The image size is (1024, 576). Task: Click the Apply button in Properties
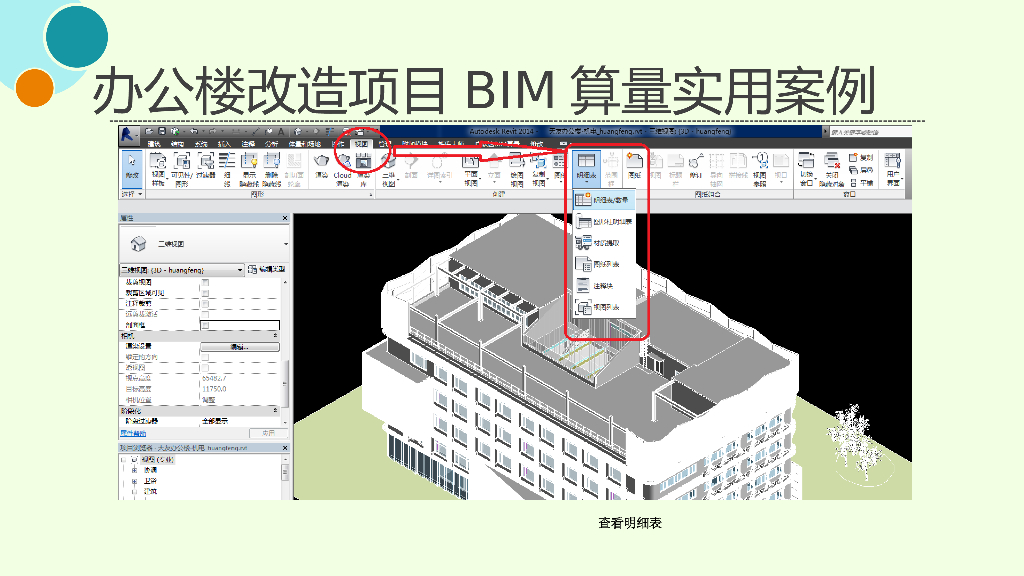coord(268,433)
